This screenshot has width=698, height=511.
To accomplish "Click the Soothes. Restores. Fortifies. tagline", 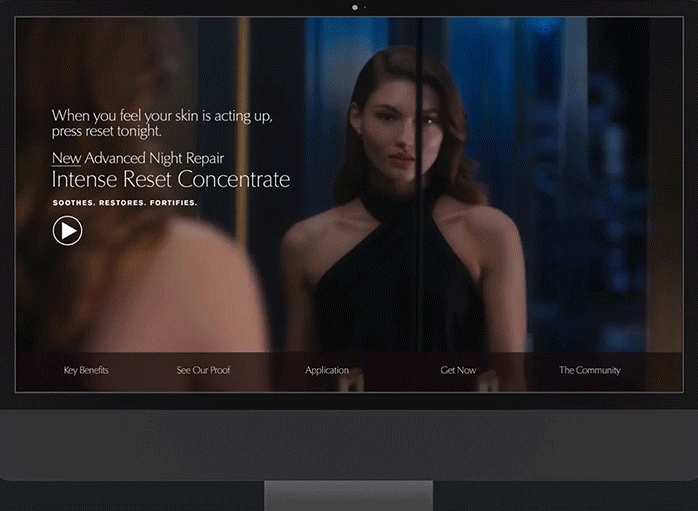I will coord(125,203).
